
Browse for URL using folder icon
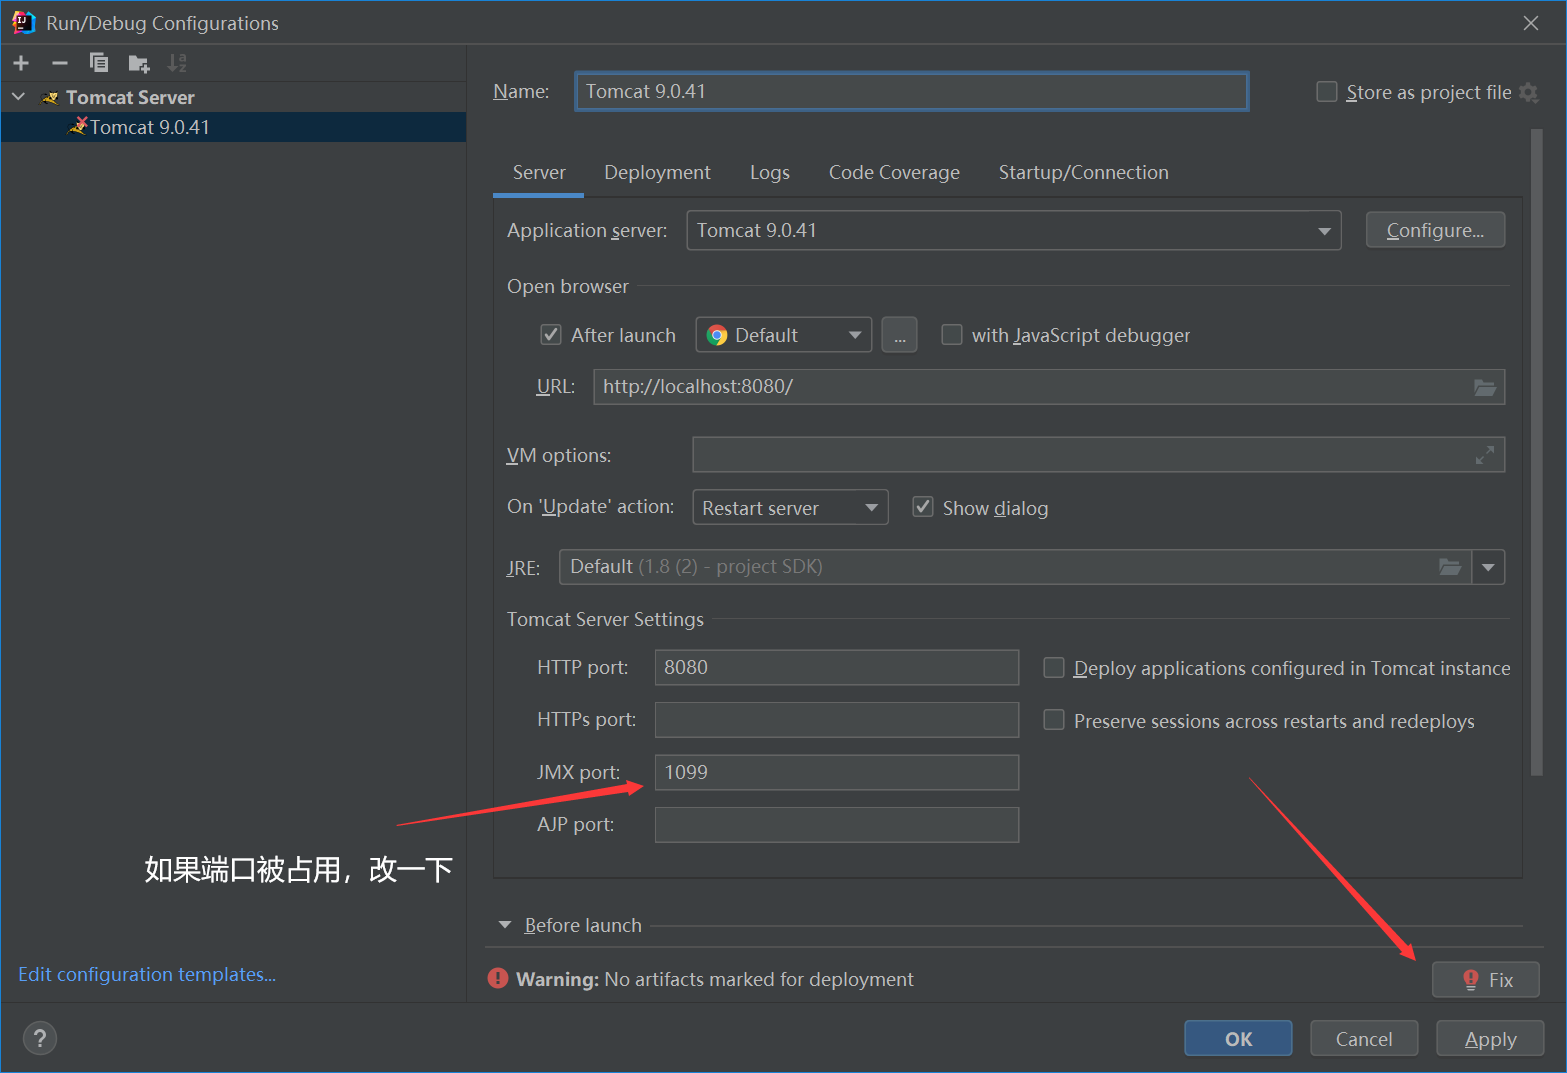point(1485,387)
